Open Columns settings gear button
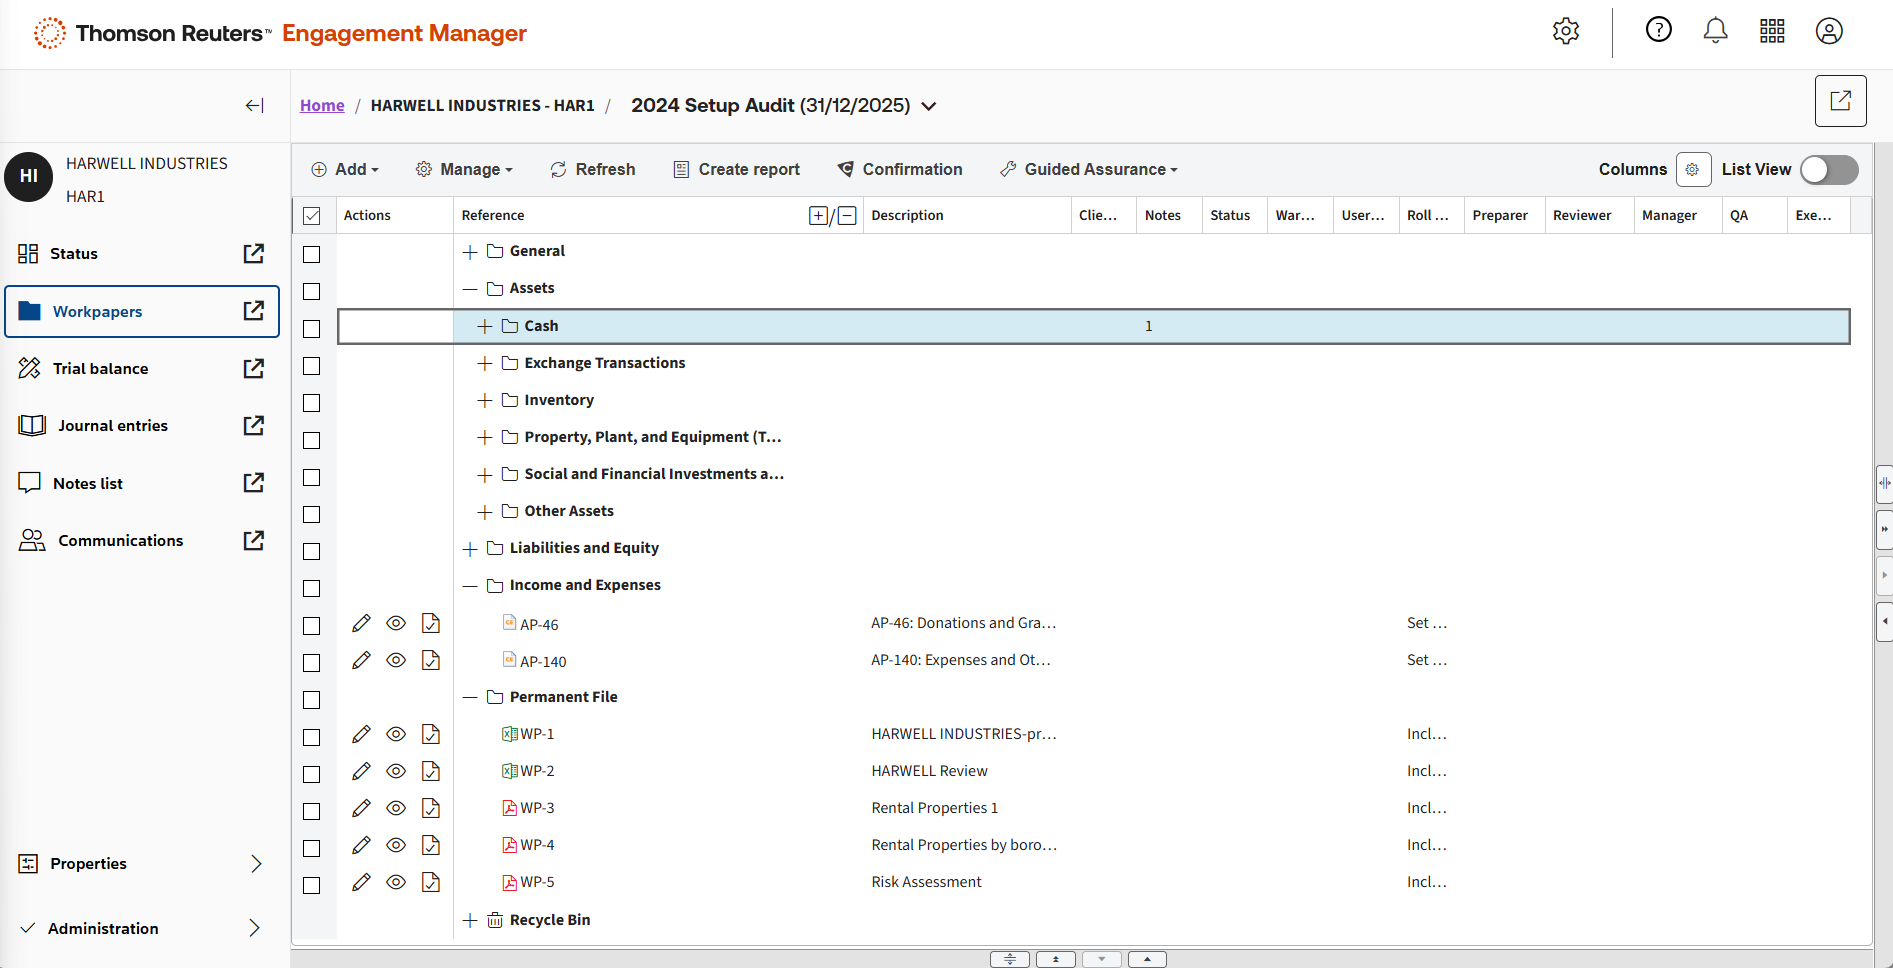 1692,170
